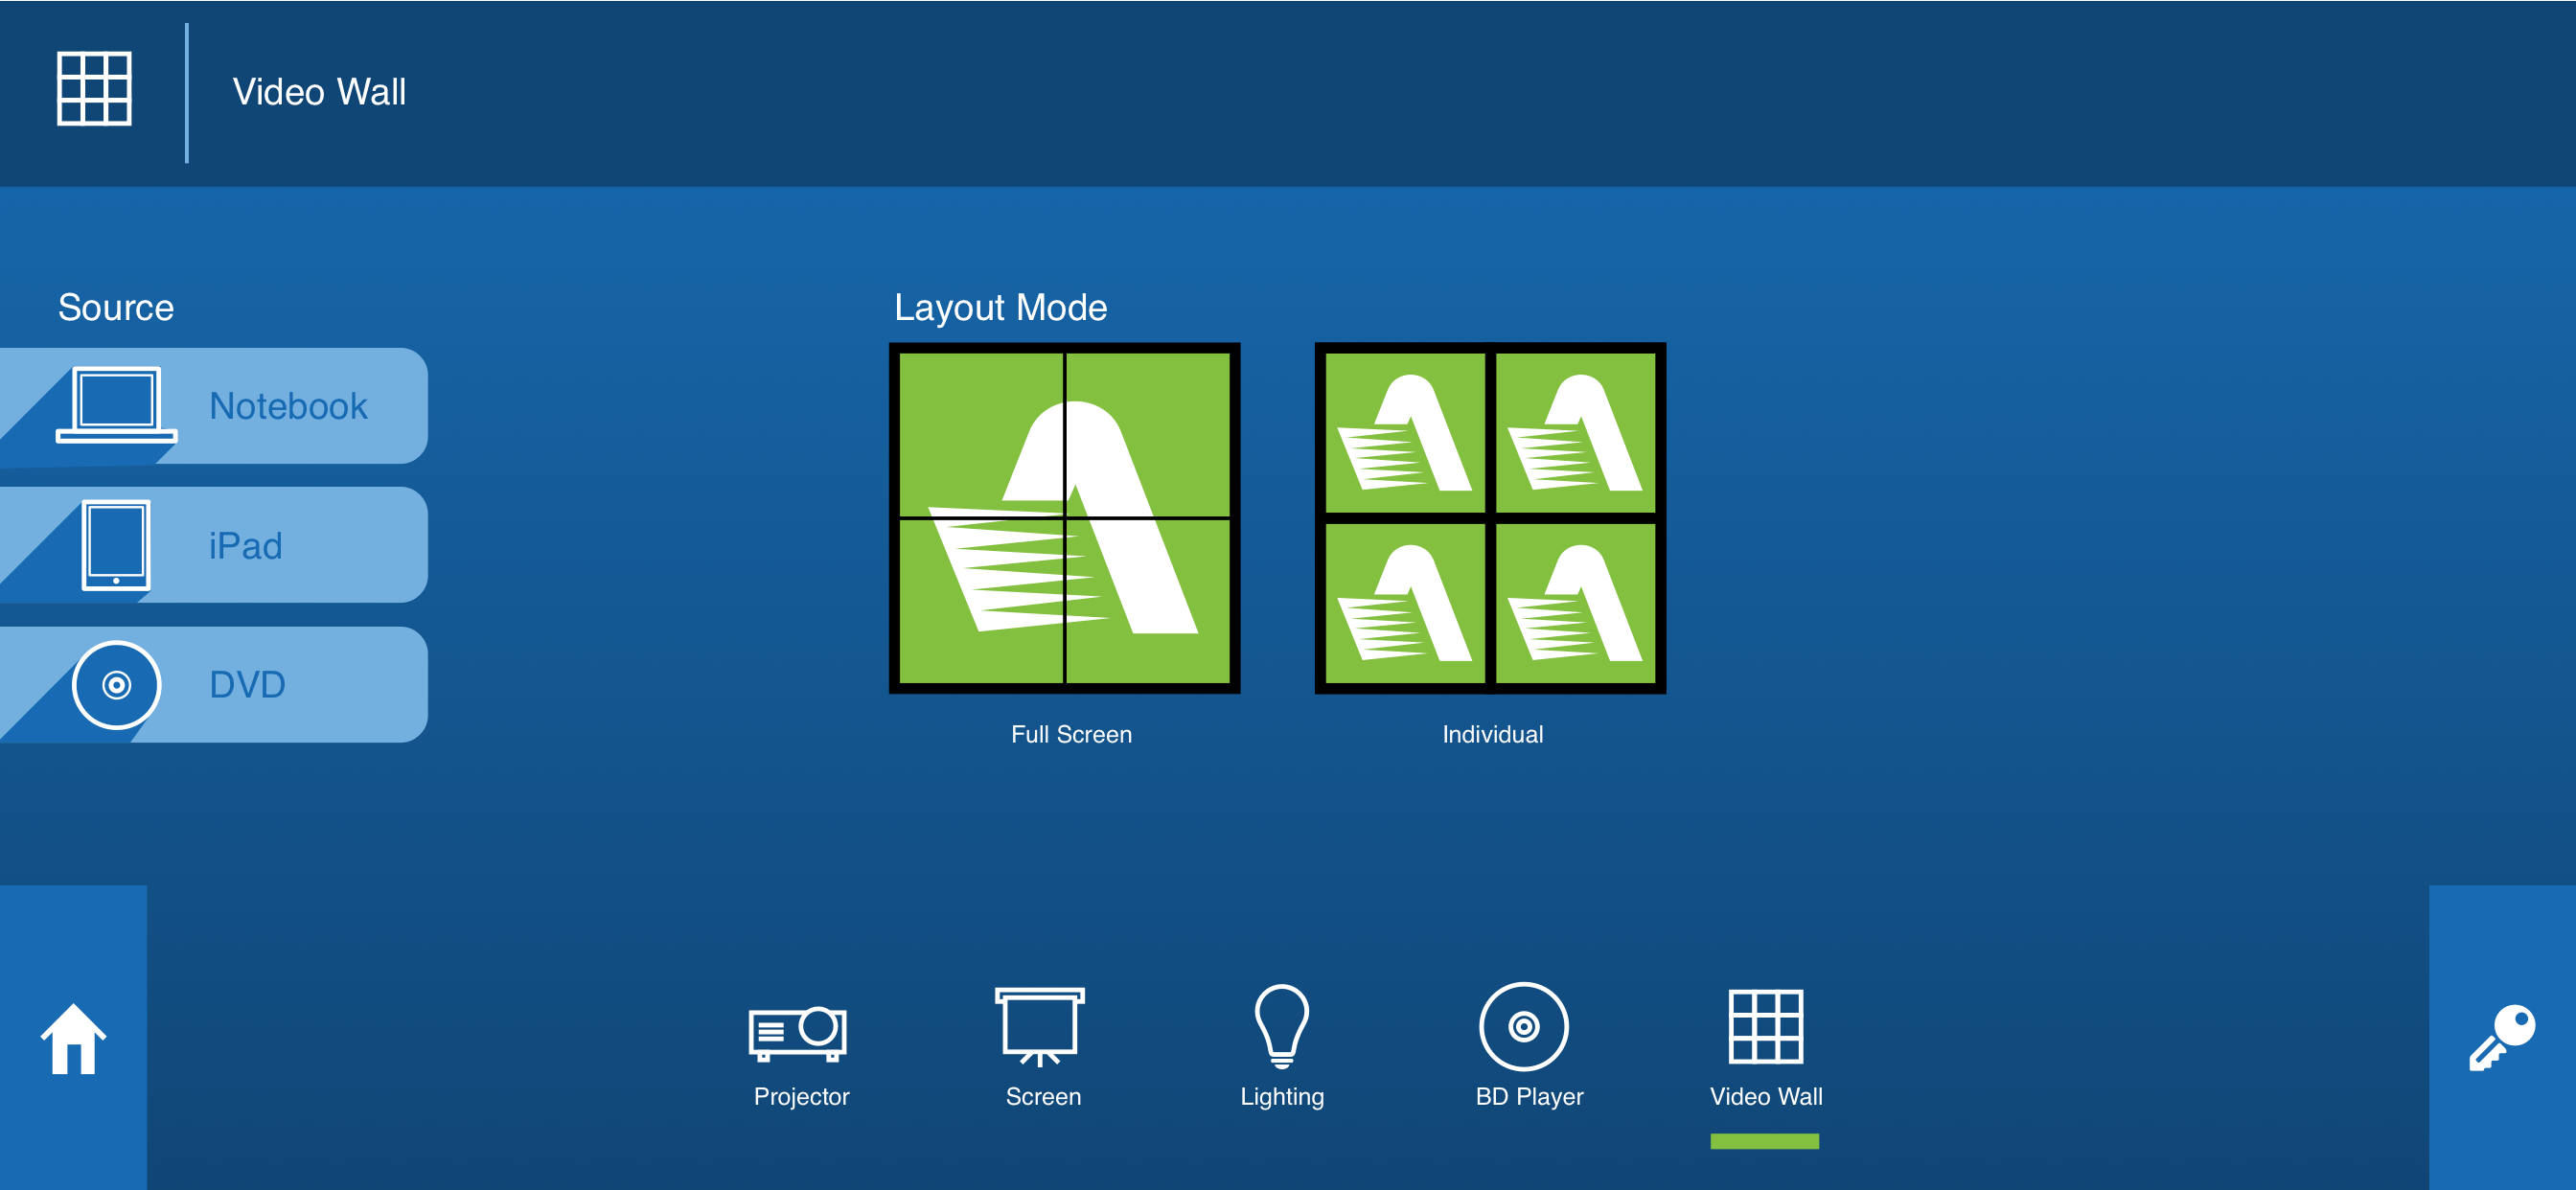This screenshot has height=1190, width=2576.
Task: Click the Home icon
Action: 74,1040
